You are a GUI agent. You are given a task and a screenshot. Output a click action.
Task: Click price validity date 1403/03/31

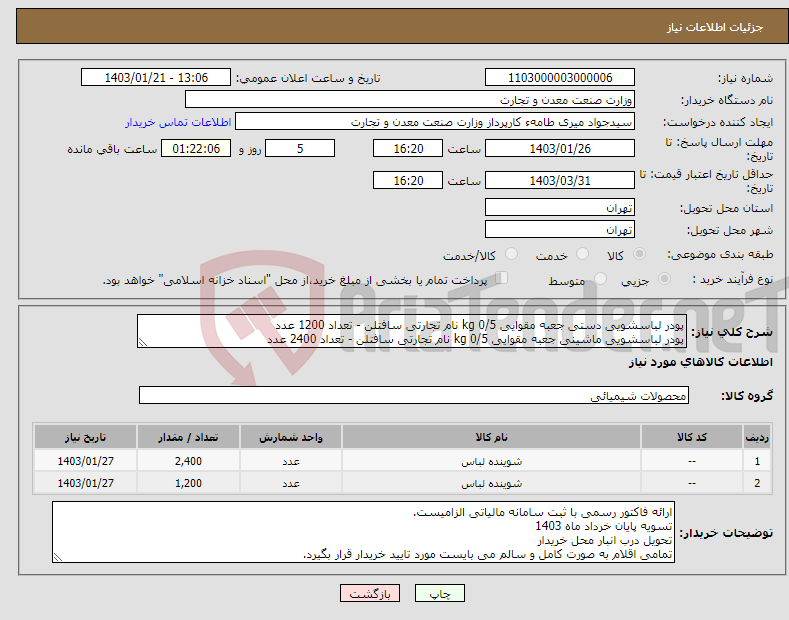(x=560, y=180)
